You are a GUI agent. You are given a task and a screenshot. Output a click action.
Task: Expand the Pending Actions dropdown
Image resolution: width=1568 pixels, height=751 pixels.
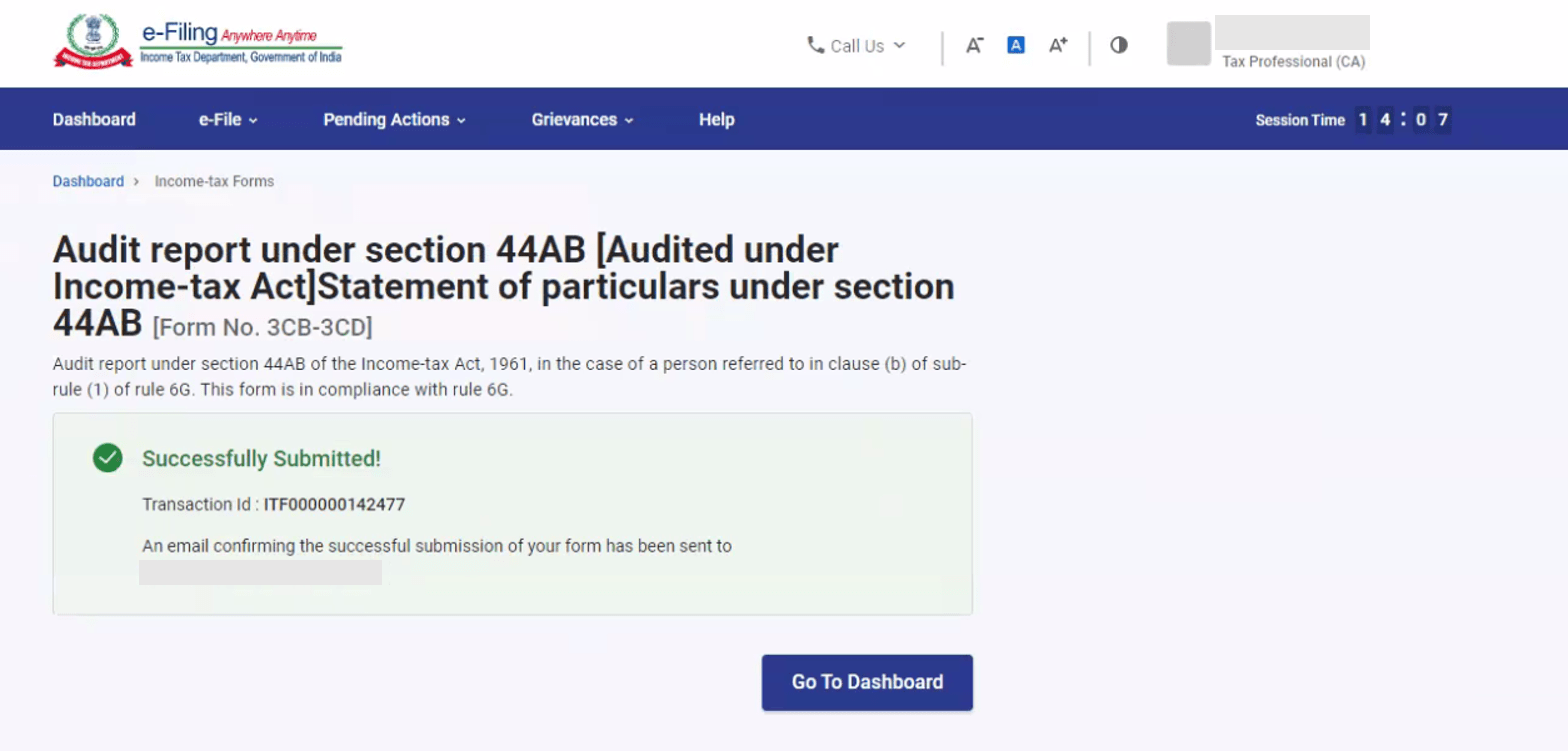tap(393, 119)
